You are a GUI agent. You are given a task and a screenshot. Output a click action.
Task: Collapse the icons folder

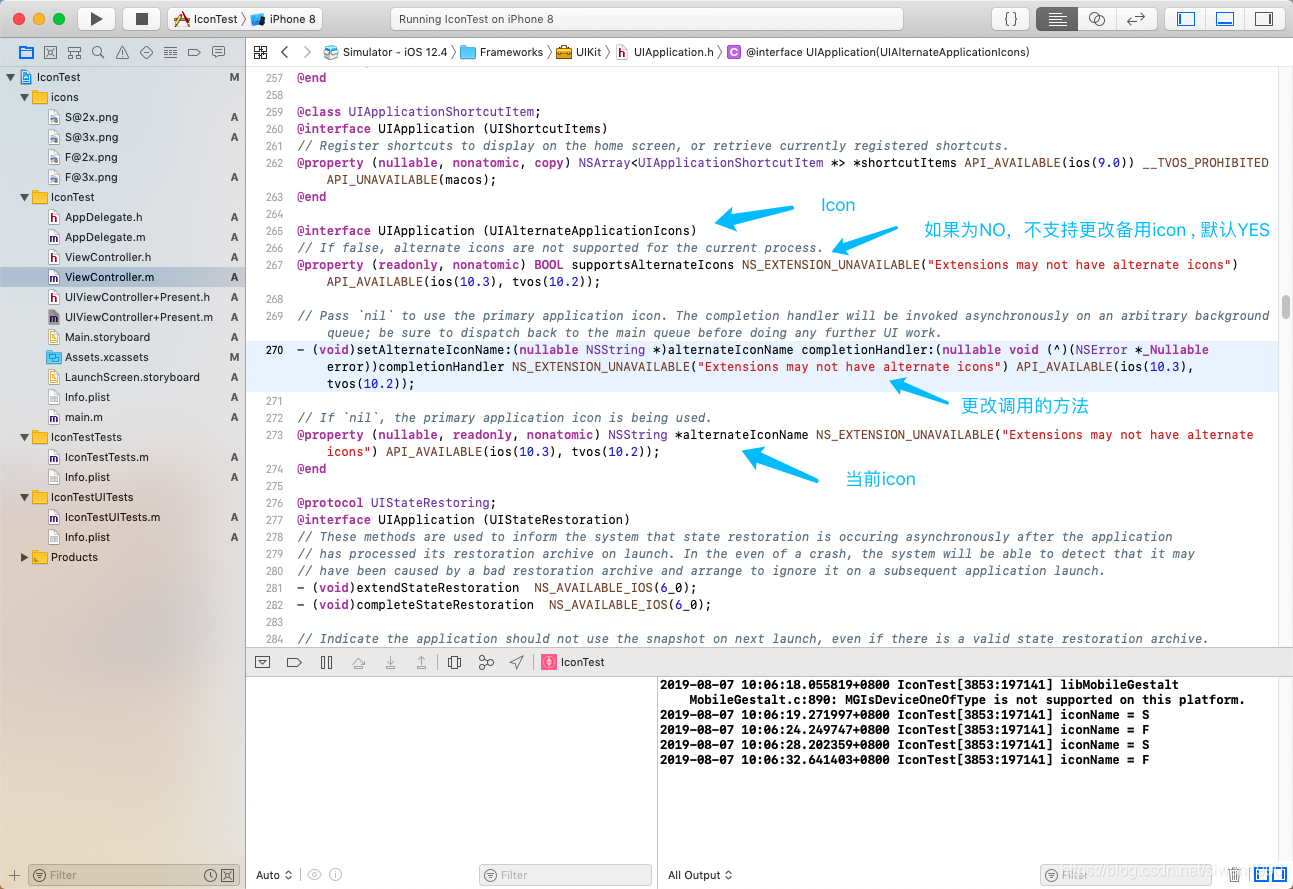coord(25,97)
